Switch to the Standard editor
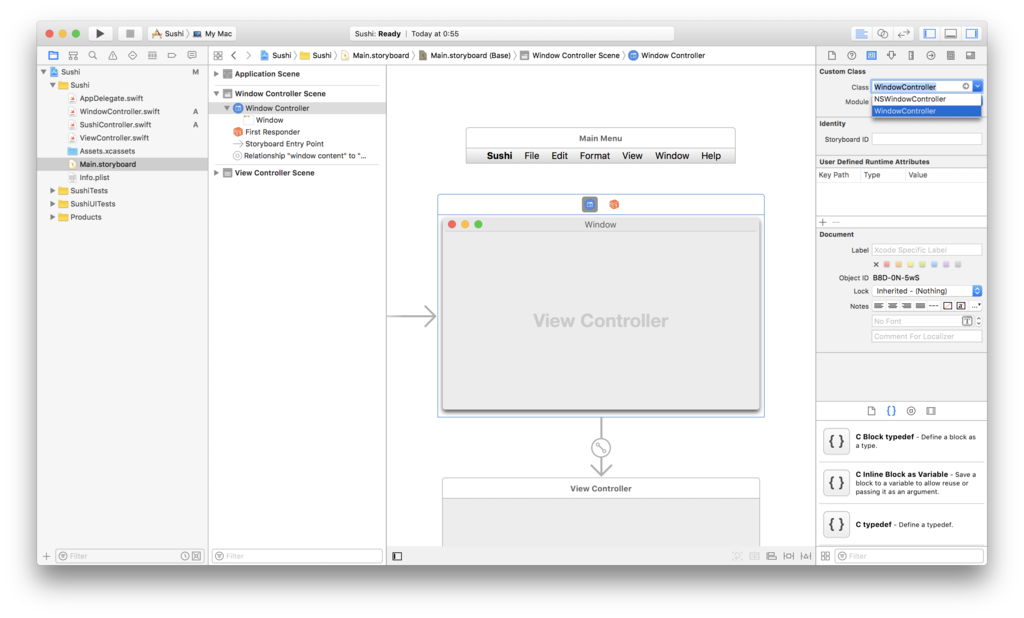This screenshot has height=618, width=1024. coord(862,33)
